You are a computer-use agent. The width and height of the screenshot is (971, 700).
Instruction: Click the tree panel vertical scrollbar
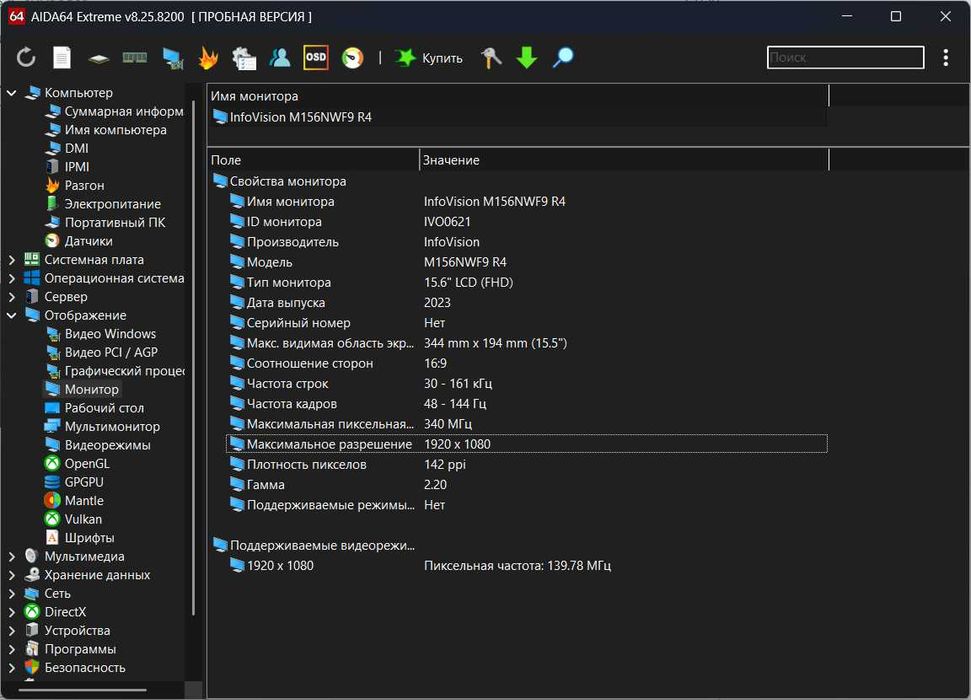coord(194,358)
